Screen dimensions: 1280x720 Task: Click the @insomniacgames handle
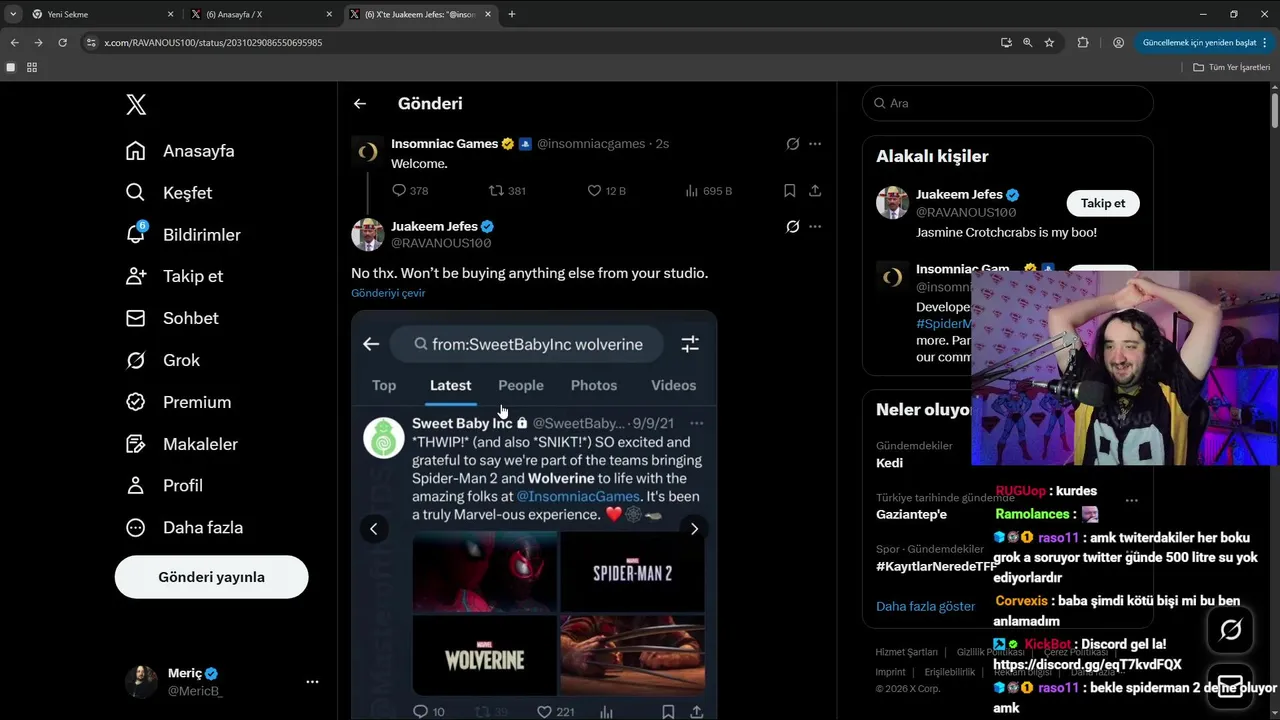(591, 144)
